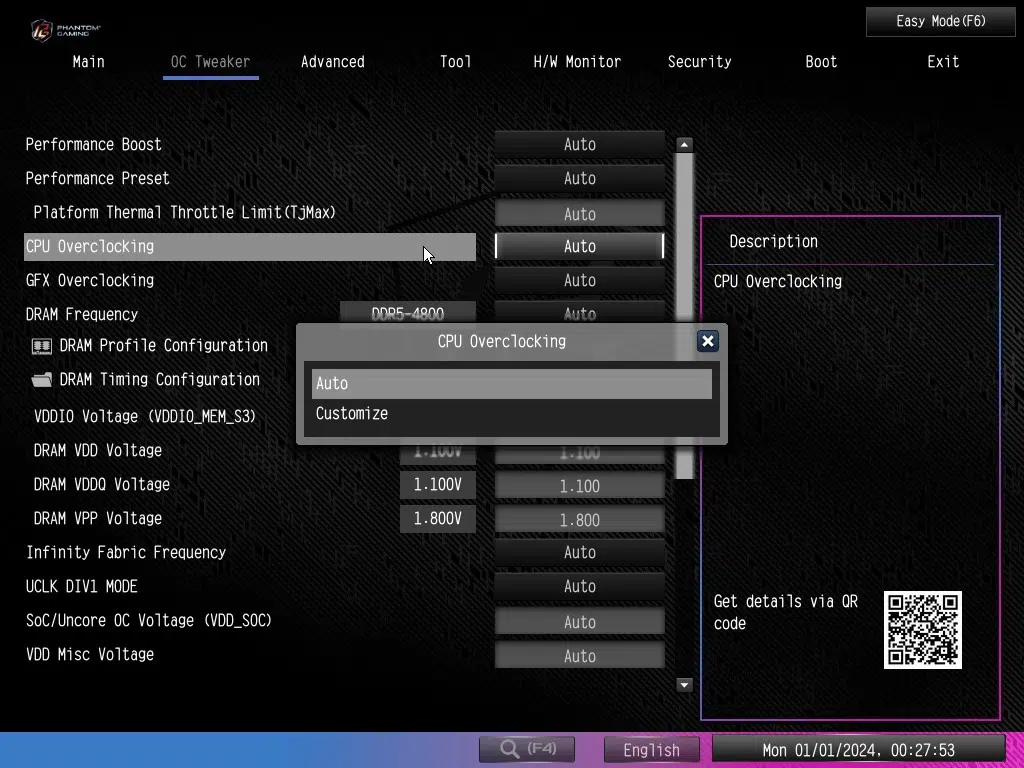The image size is (1024, 768).
Task: Open DRAM Timing Configuration folder icon
Action: click(42, 380)
